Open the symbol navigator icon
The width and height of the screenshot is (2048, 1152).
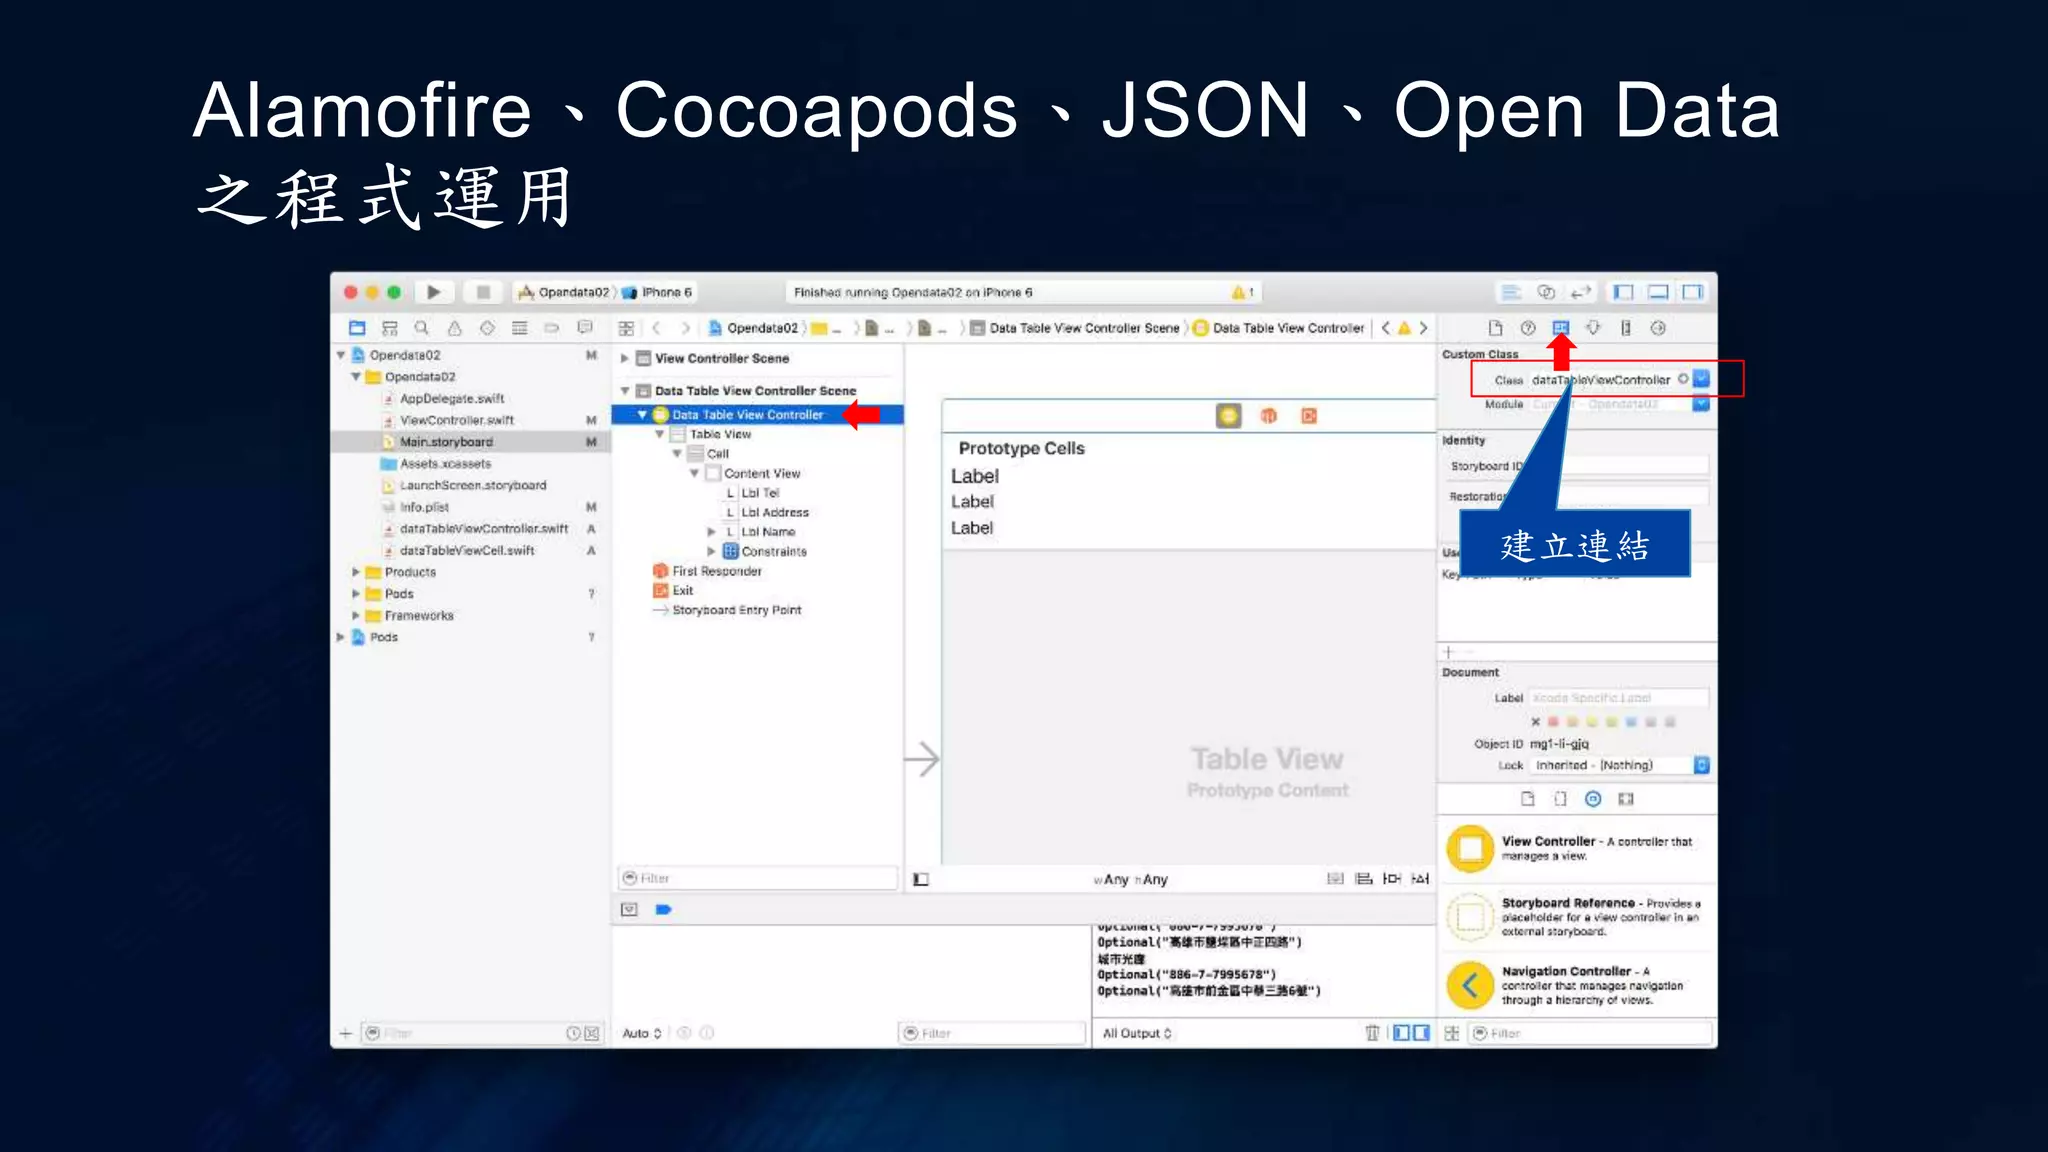pyautogui.click(x=390, y=328)
